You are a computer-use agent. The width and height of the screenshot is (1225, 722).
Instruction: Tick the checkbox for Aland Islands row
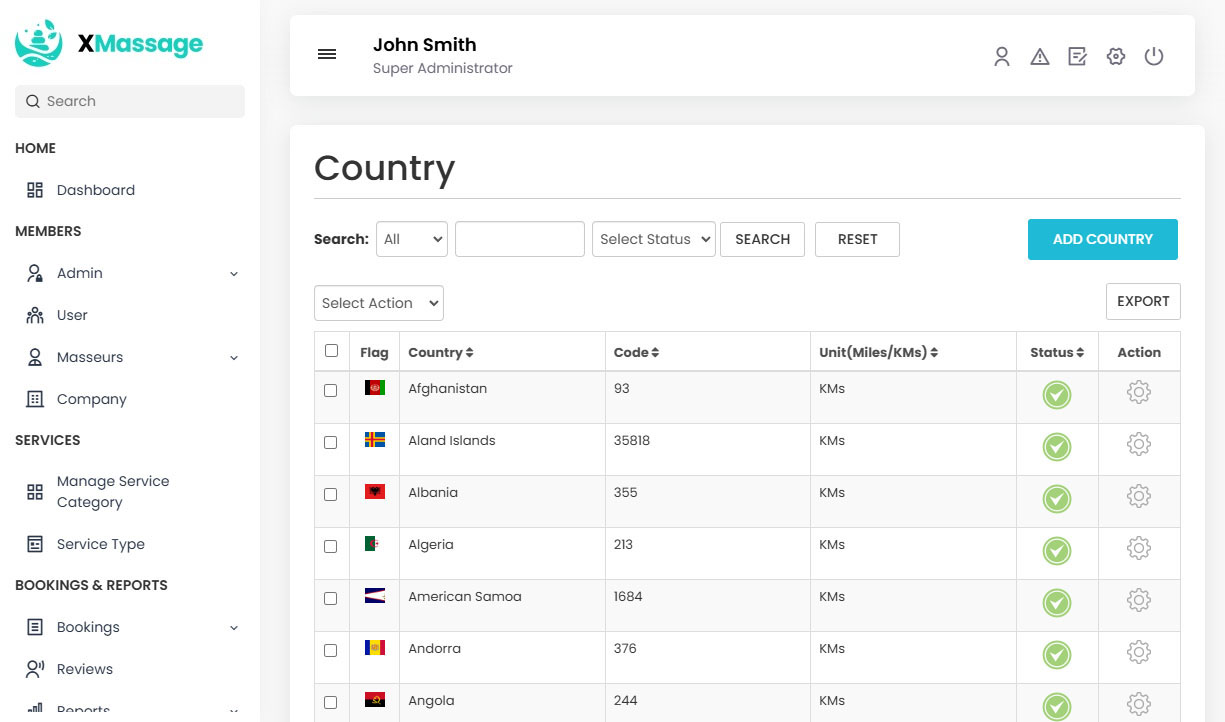pyautogui.click(x=331, y=442)
